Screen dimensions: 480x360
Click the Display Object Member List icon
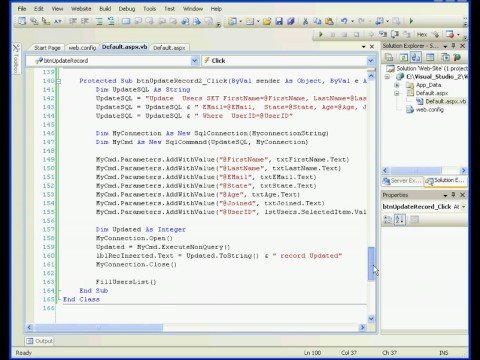22,22
